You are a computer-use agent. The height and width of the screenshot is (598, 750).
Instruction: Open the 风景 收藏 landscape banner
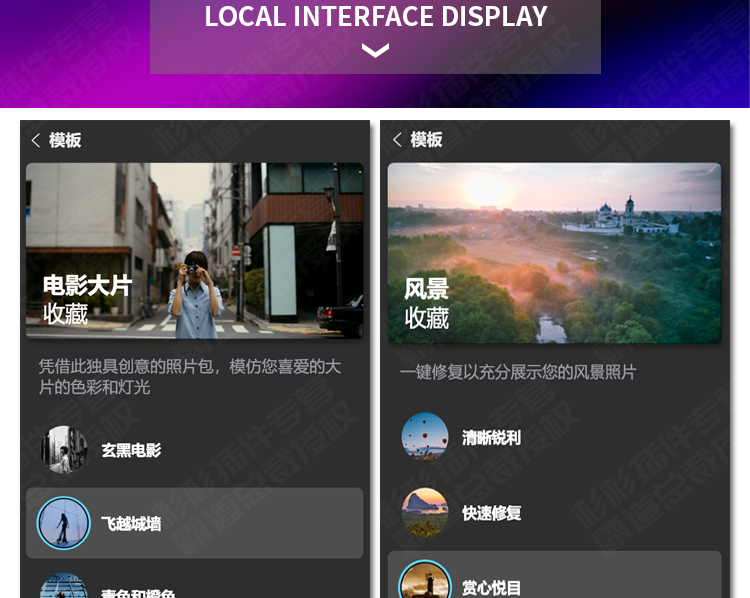[554, 253]
